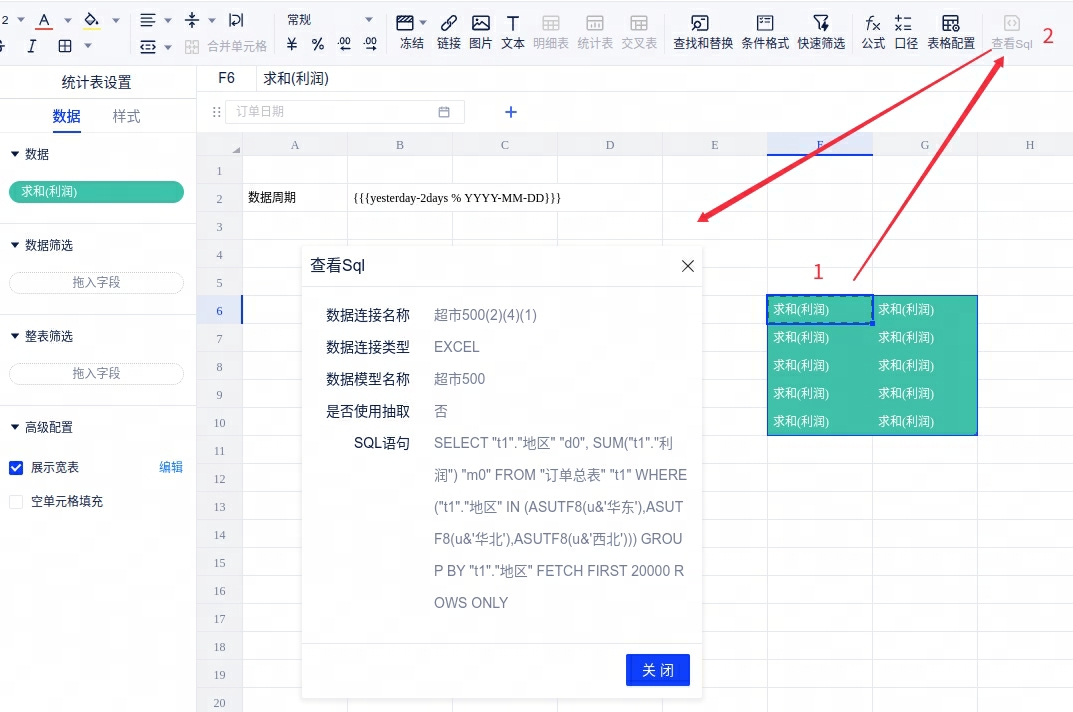Insert a 图片 image from the toolbar
This screenshot has height=712, width=1073.
(481, 31)
